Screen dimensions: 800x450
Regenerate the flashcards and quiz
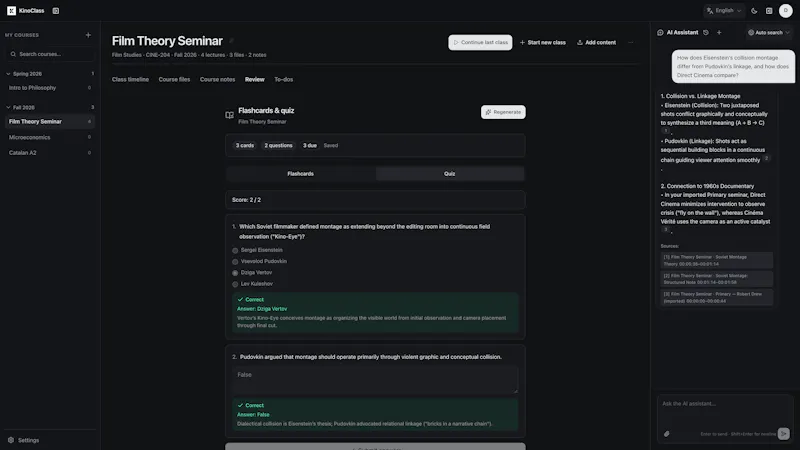click(503, 112)
